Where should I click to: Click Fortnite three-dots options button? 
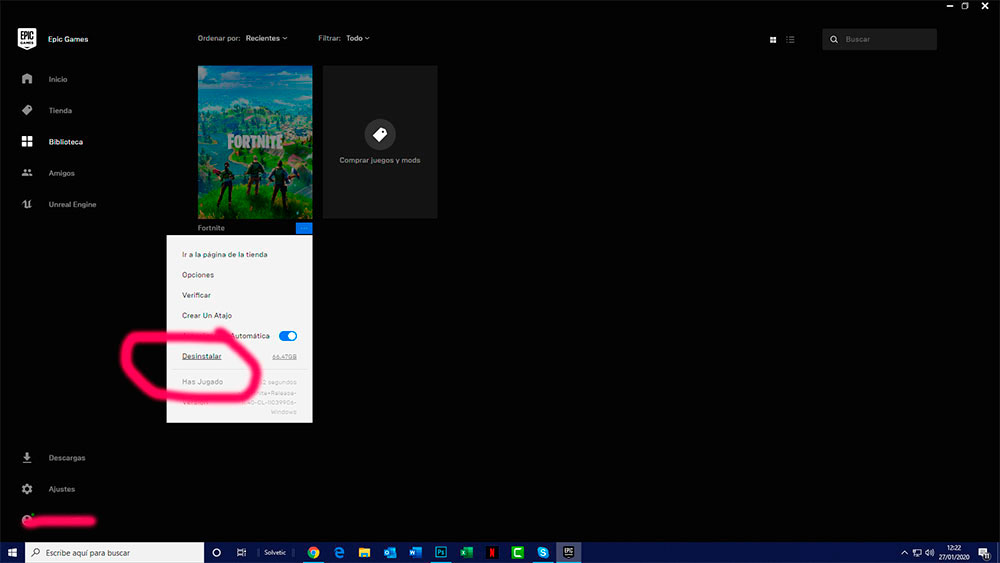tap(304, 228)
